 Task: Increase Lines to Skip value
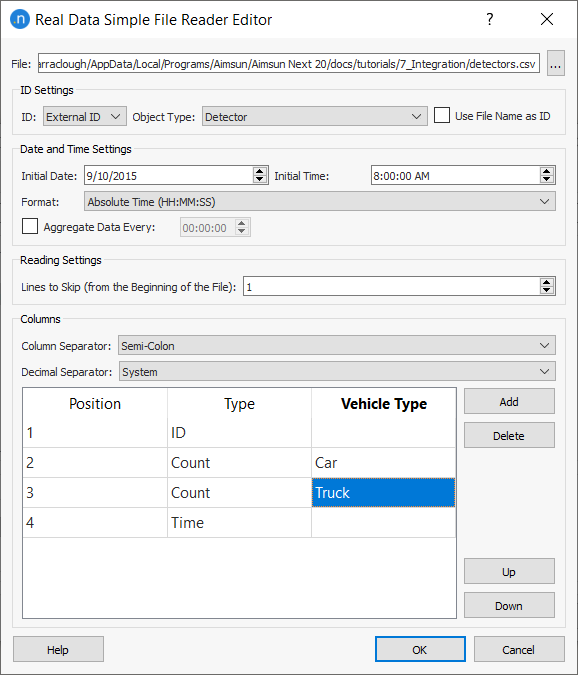click(x=547, y=282)
